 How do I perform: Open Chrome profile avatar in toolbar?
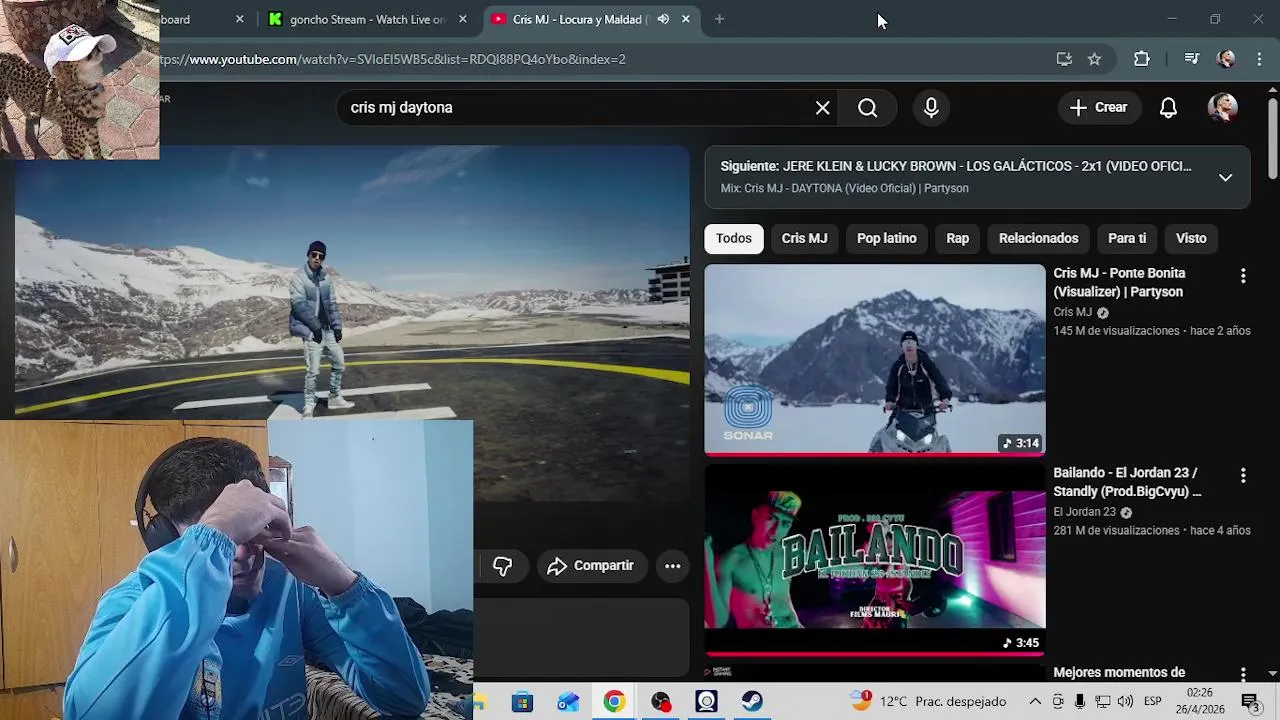point(1226,59)
